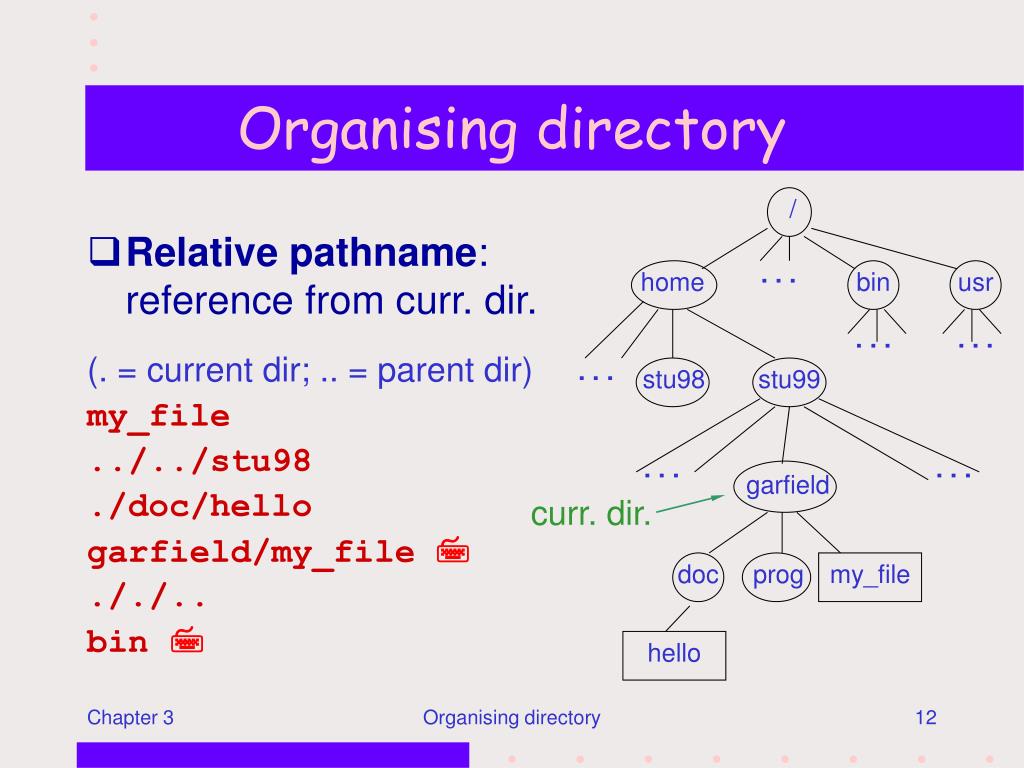Click the keyboard icon next to bin path
Viewport: 1024px width, 768px height.
[187, 641]
